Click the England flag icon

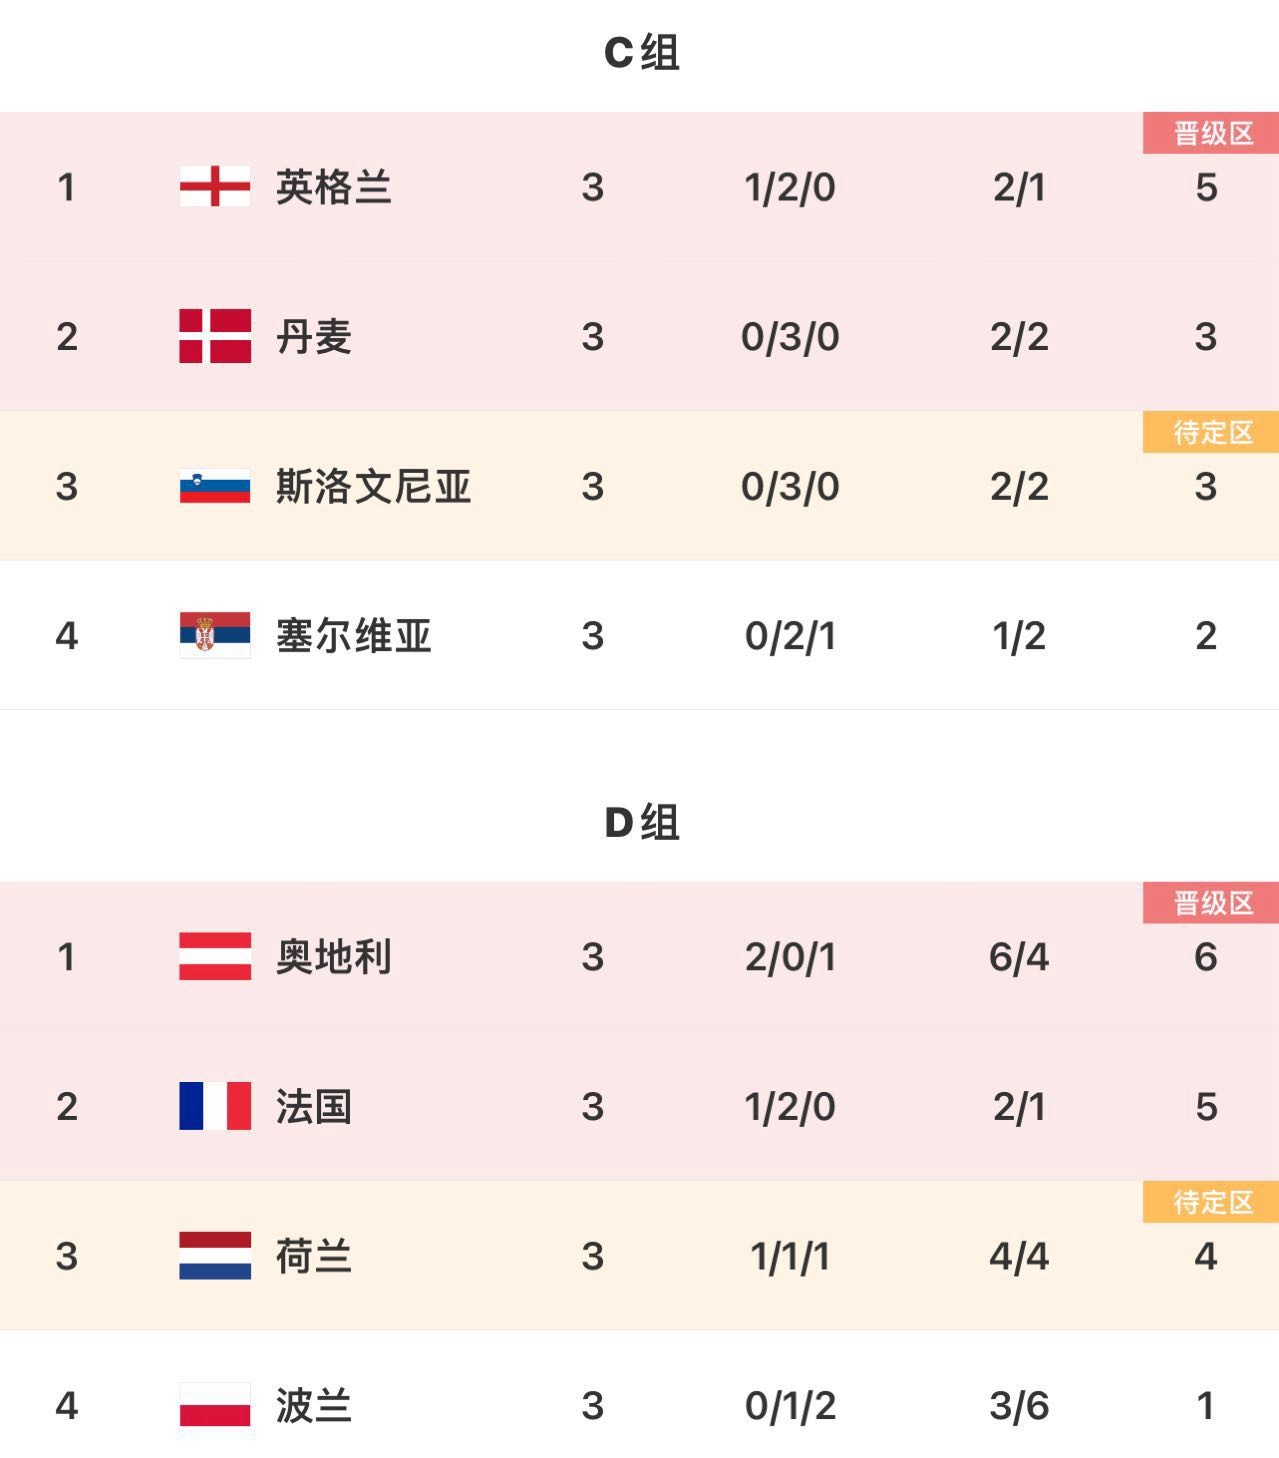tap(215, 187)
